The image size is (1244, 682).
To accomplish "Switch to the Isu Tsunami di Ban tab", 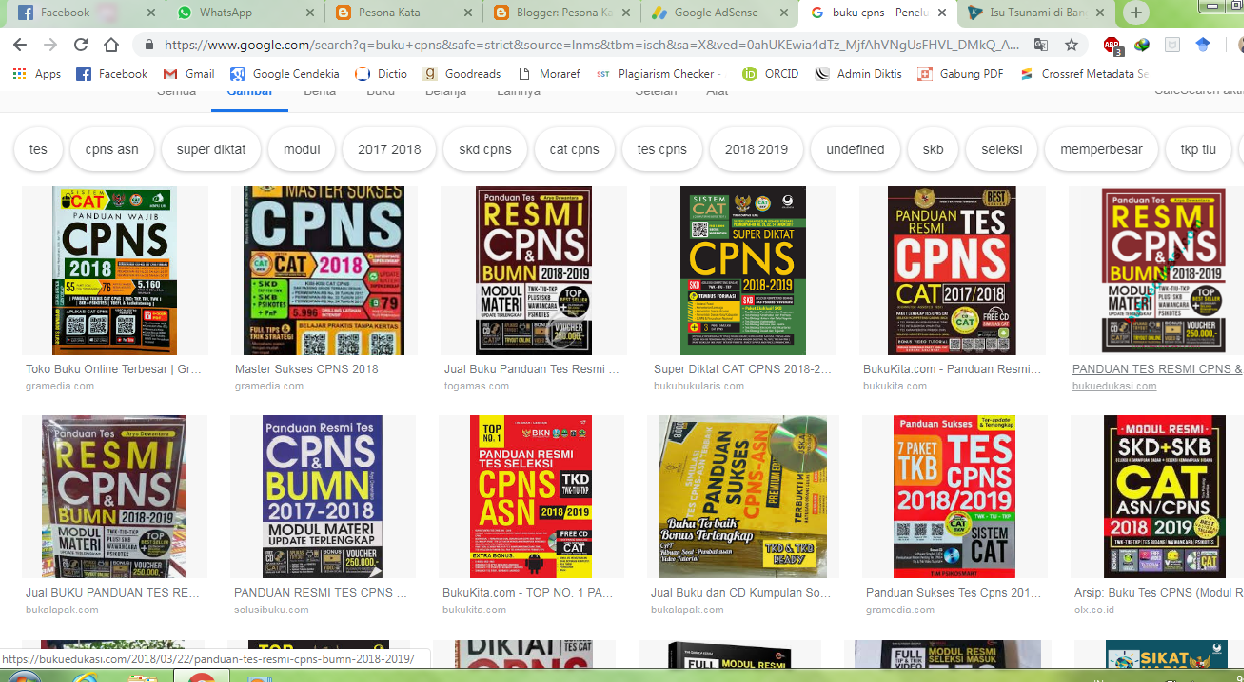I will (x=1038, y=13).
